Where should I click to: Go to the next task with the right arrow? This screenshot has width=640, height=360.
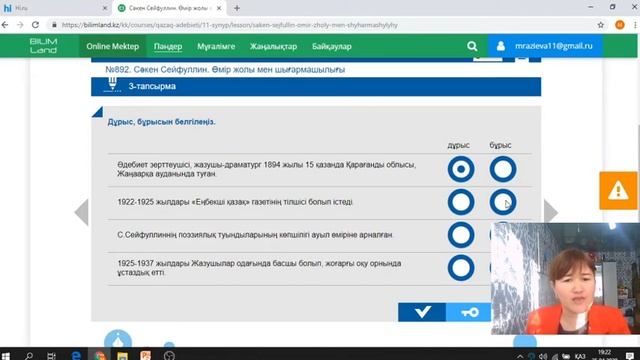pos(551,212)
